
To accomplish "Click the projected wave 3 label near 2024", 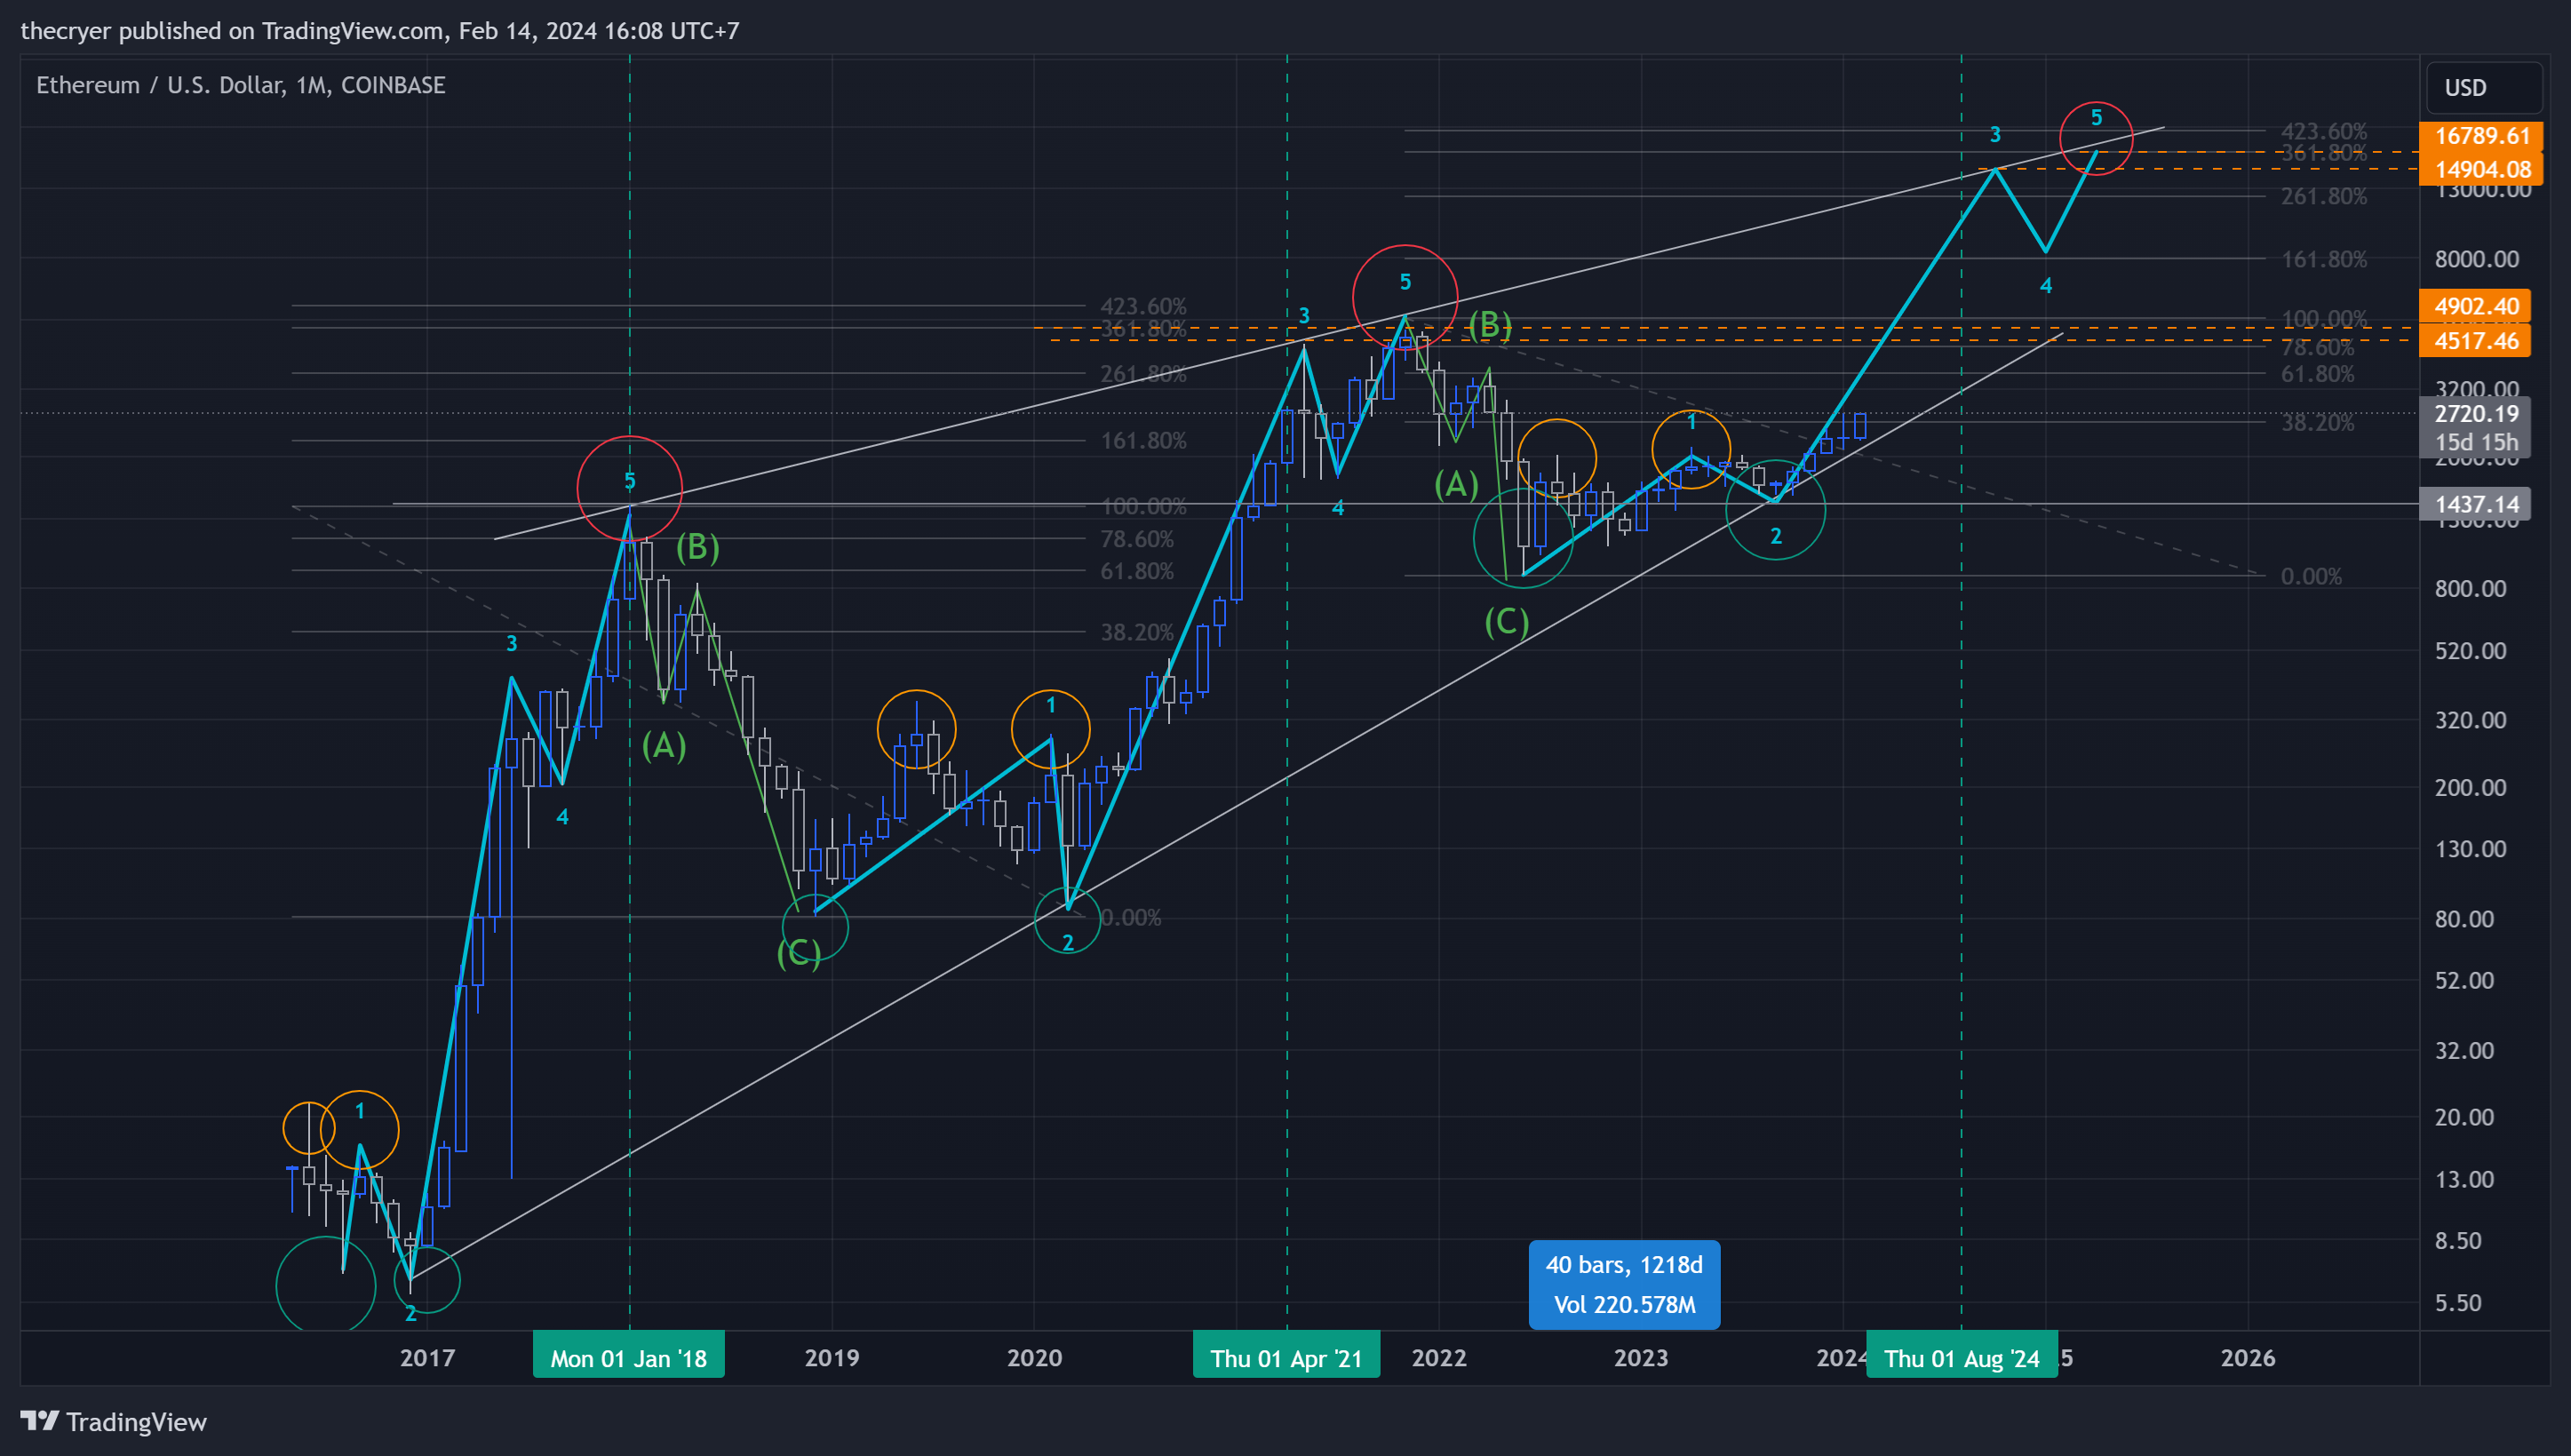I will 1995,134.
